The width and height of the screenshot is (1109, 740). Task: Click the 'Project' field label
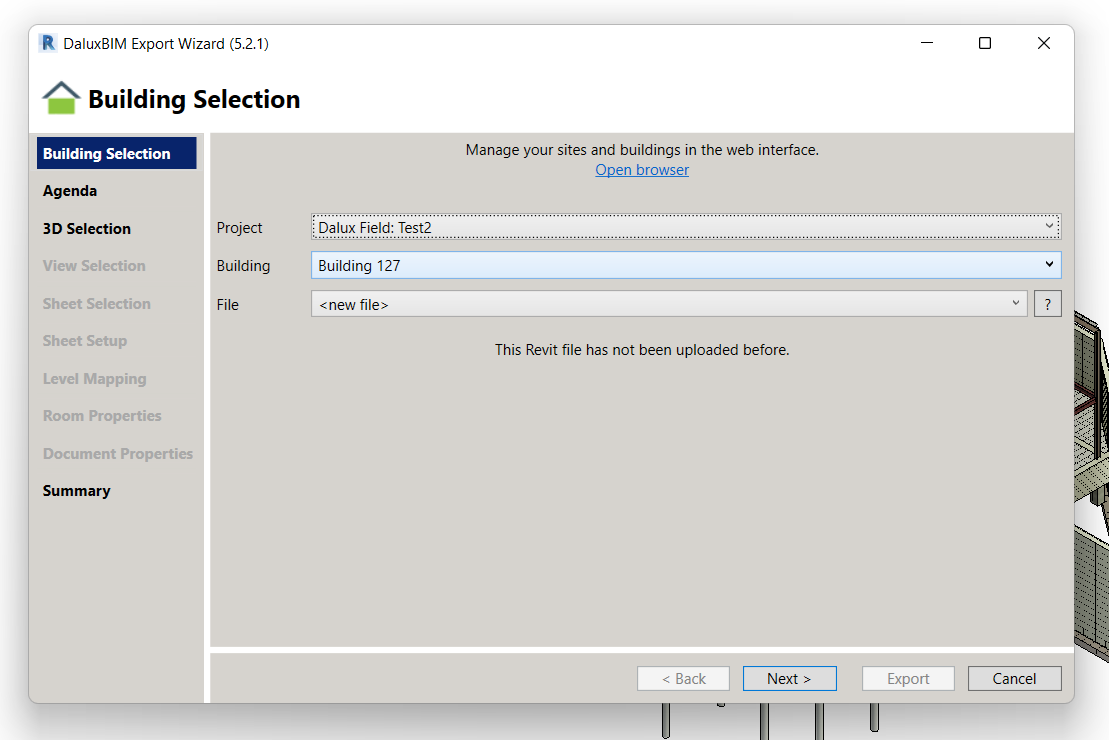pyautogui.click(x=239, y=228)
